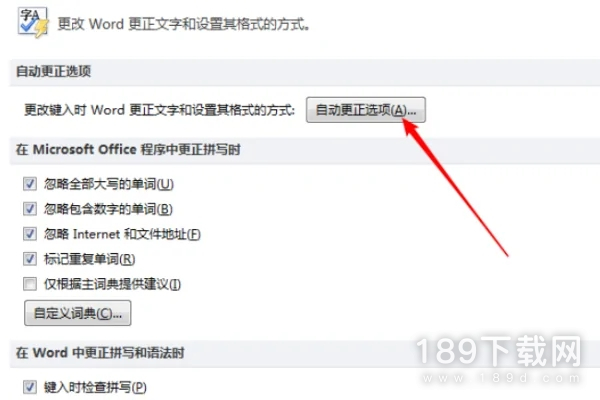Uncheck the 标记重复单词(R) checkbox
Image resolution: width=600 pixels, height=400 pixels.
30,259
